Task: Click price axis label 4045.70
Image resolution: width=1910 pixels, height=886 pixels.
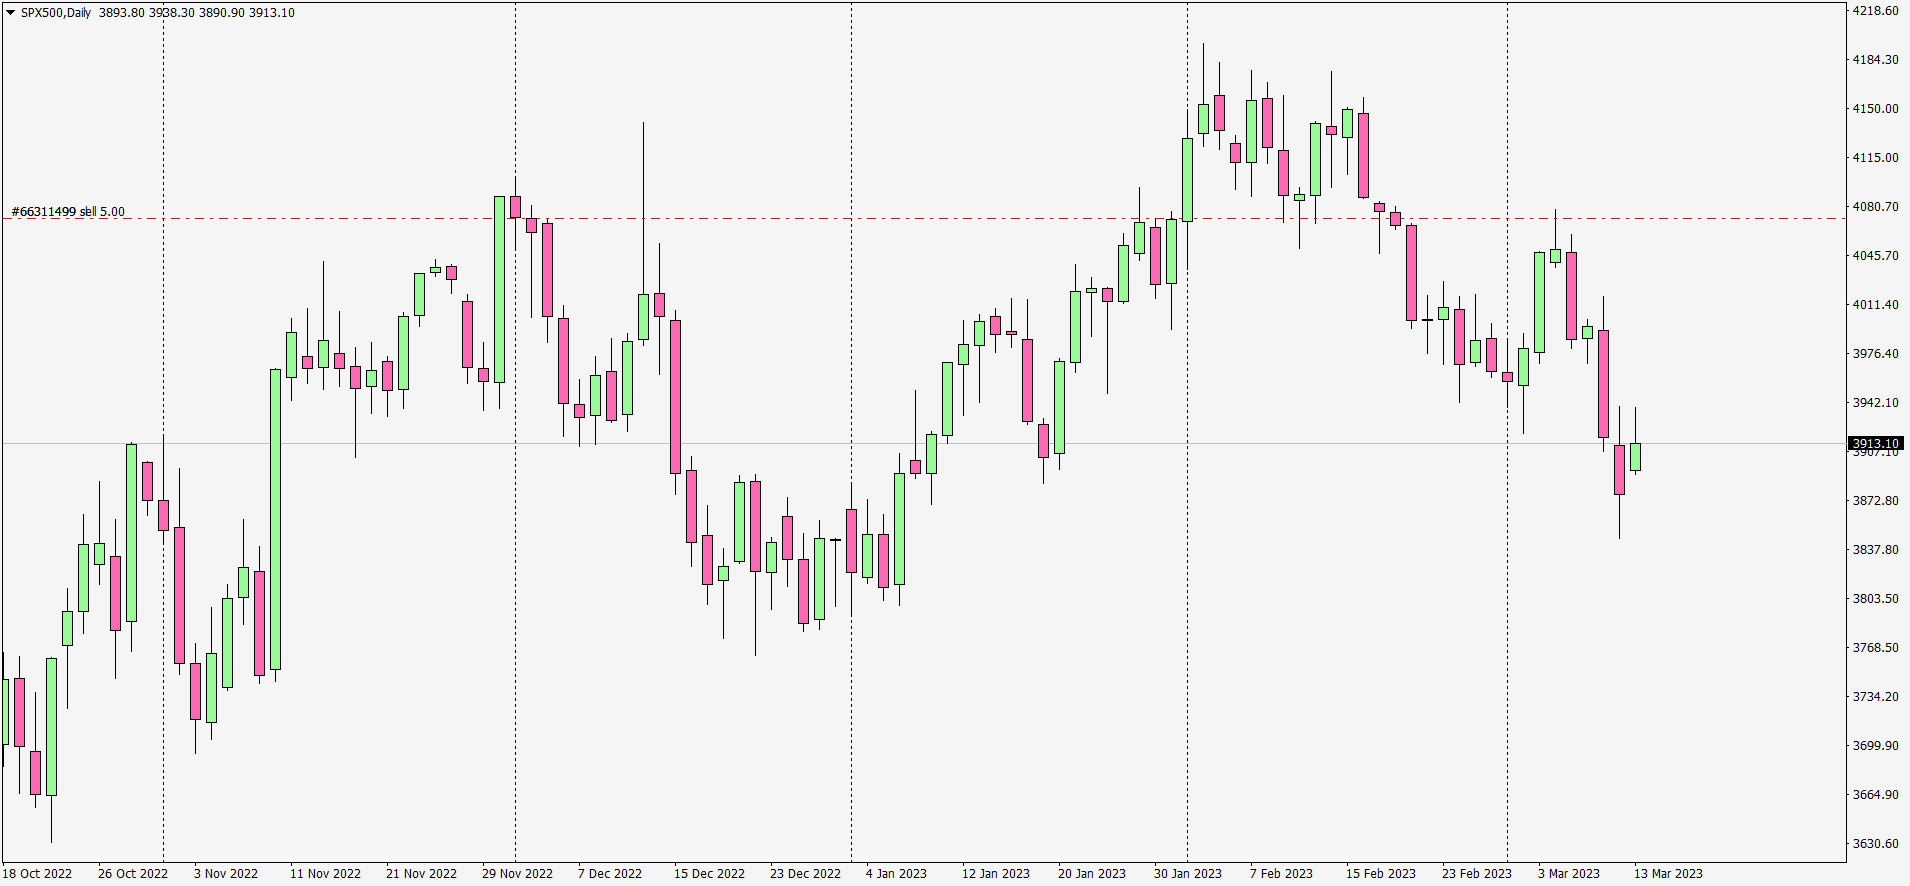Action: tap(1875, 256)
